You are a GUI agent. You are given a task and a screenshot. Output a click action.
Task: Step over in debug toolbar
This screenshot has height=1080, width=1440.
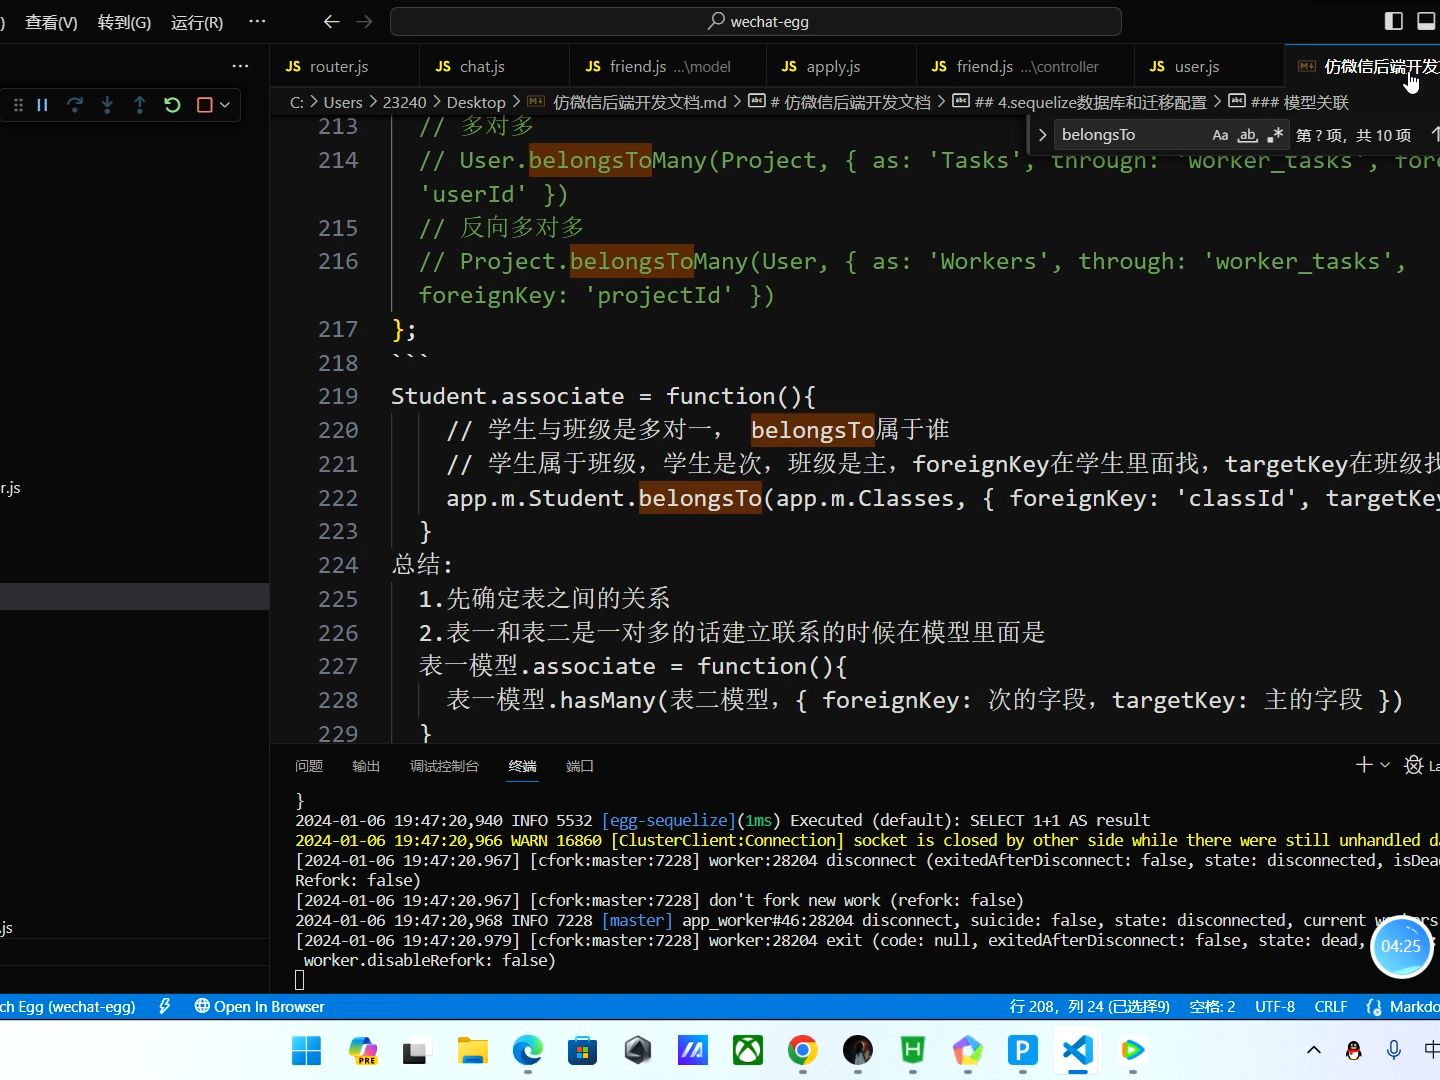[x=75, y=104]
